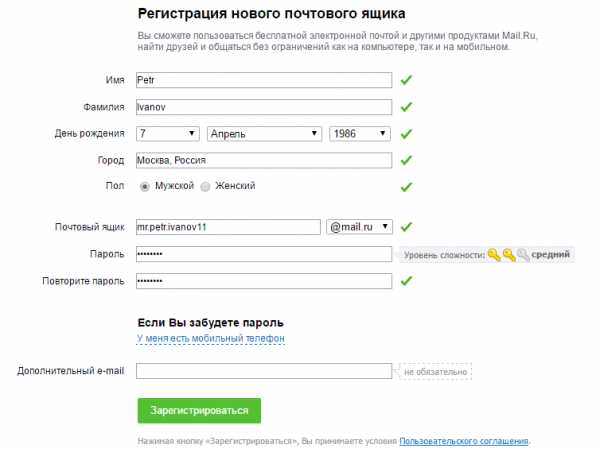Open the Пользовательского соглашения link
This screenshot has height=452, width=600.
click(x=464, y=441)
